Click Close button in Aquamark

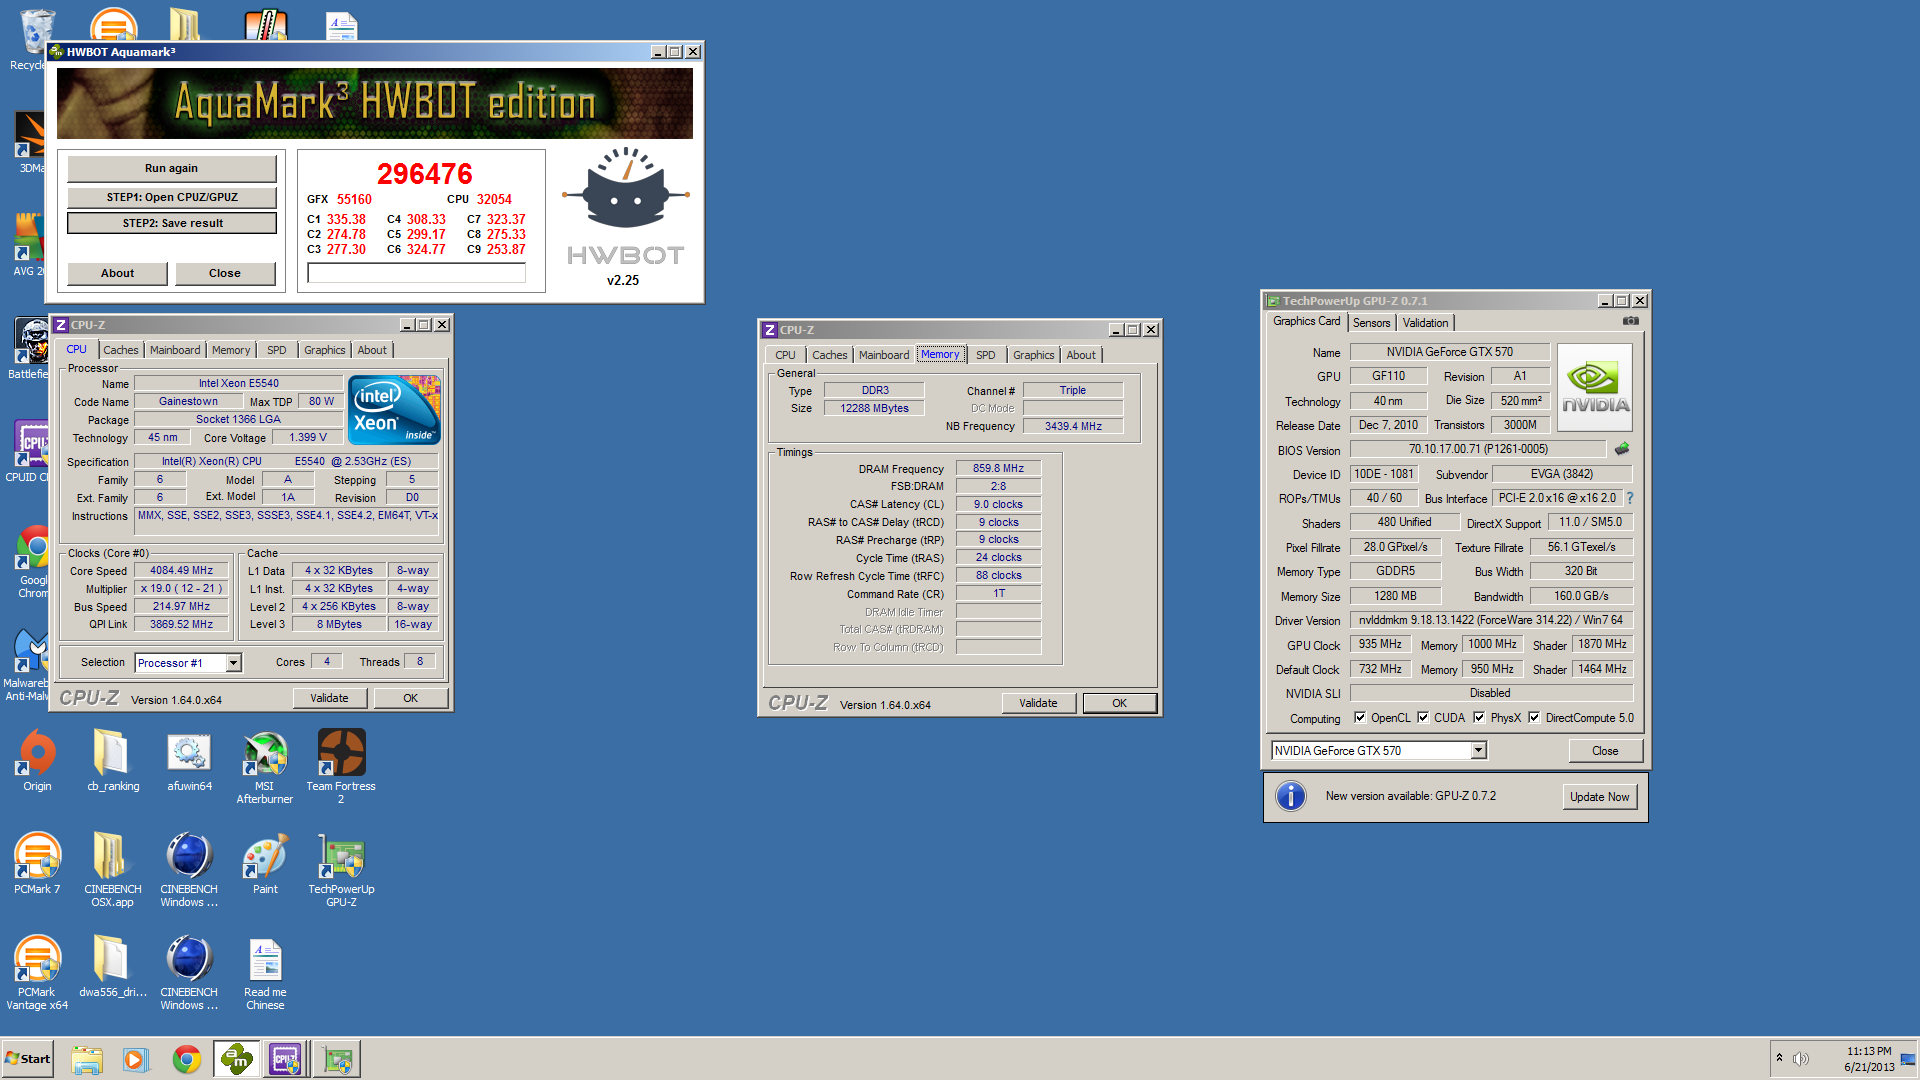pyautogui.click(x=225, y=273)
